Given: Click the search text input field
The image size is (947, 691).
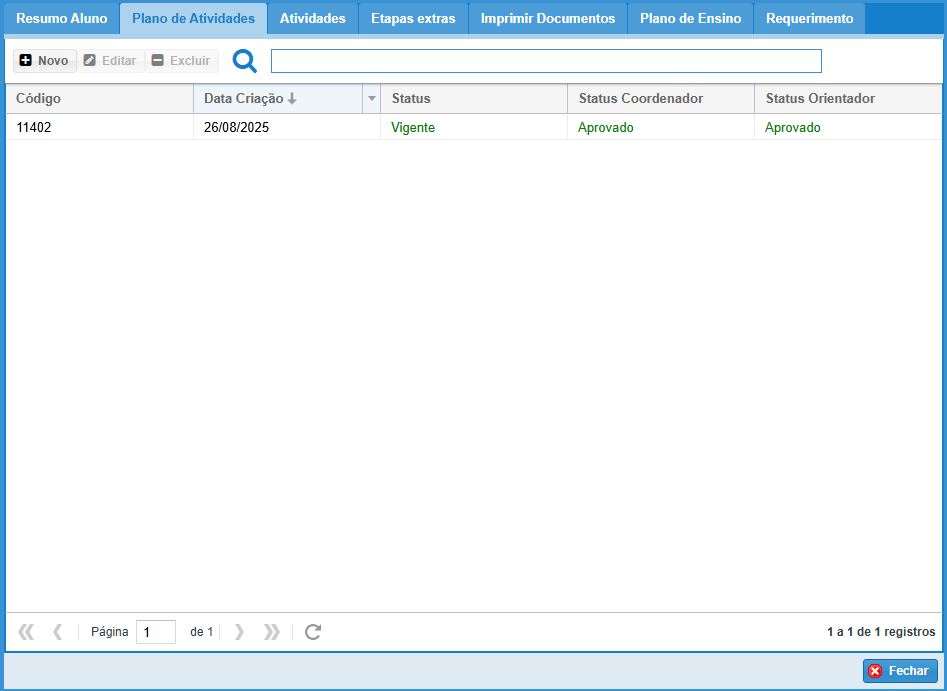Looking at the screenshot, I should (x=545, y=61).
